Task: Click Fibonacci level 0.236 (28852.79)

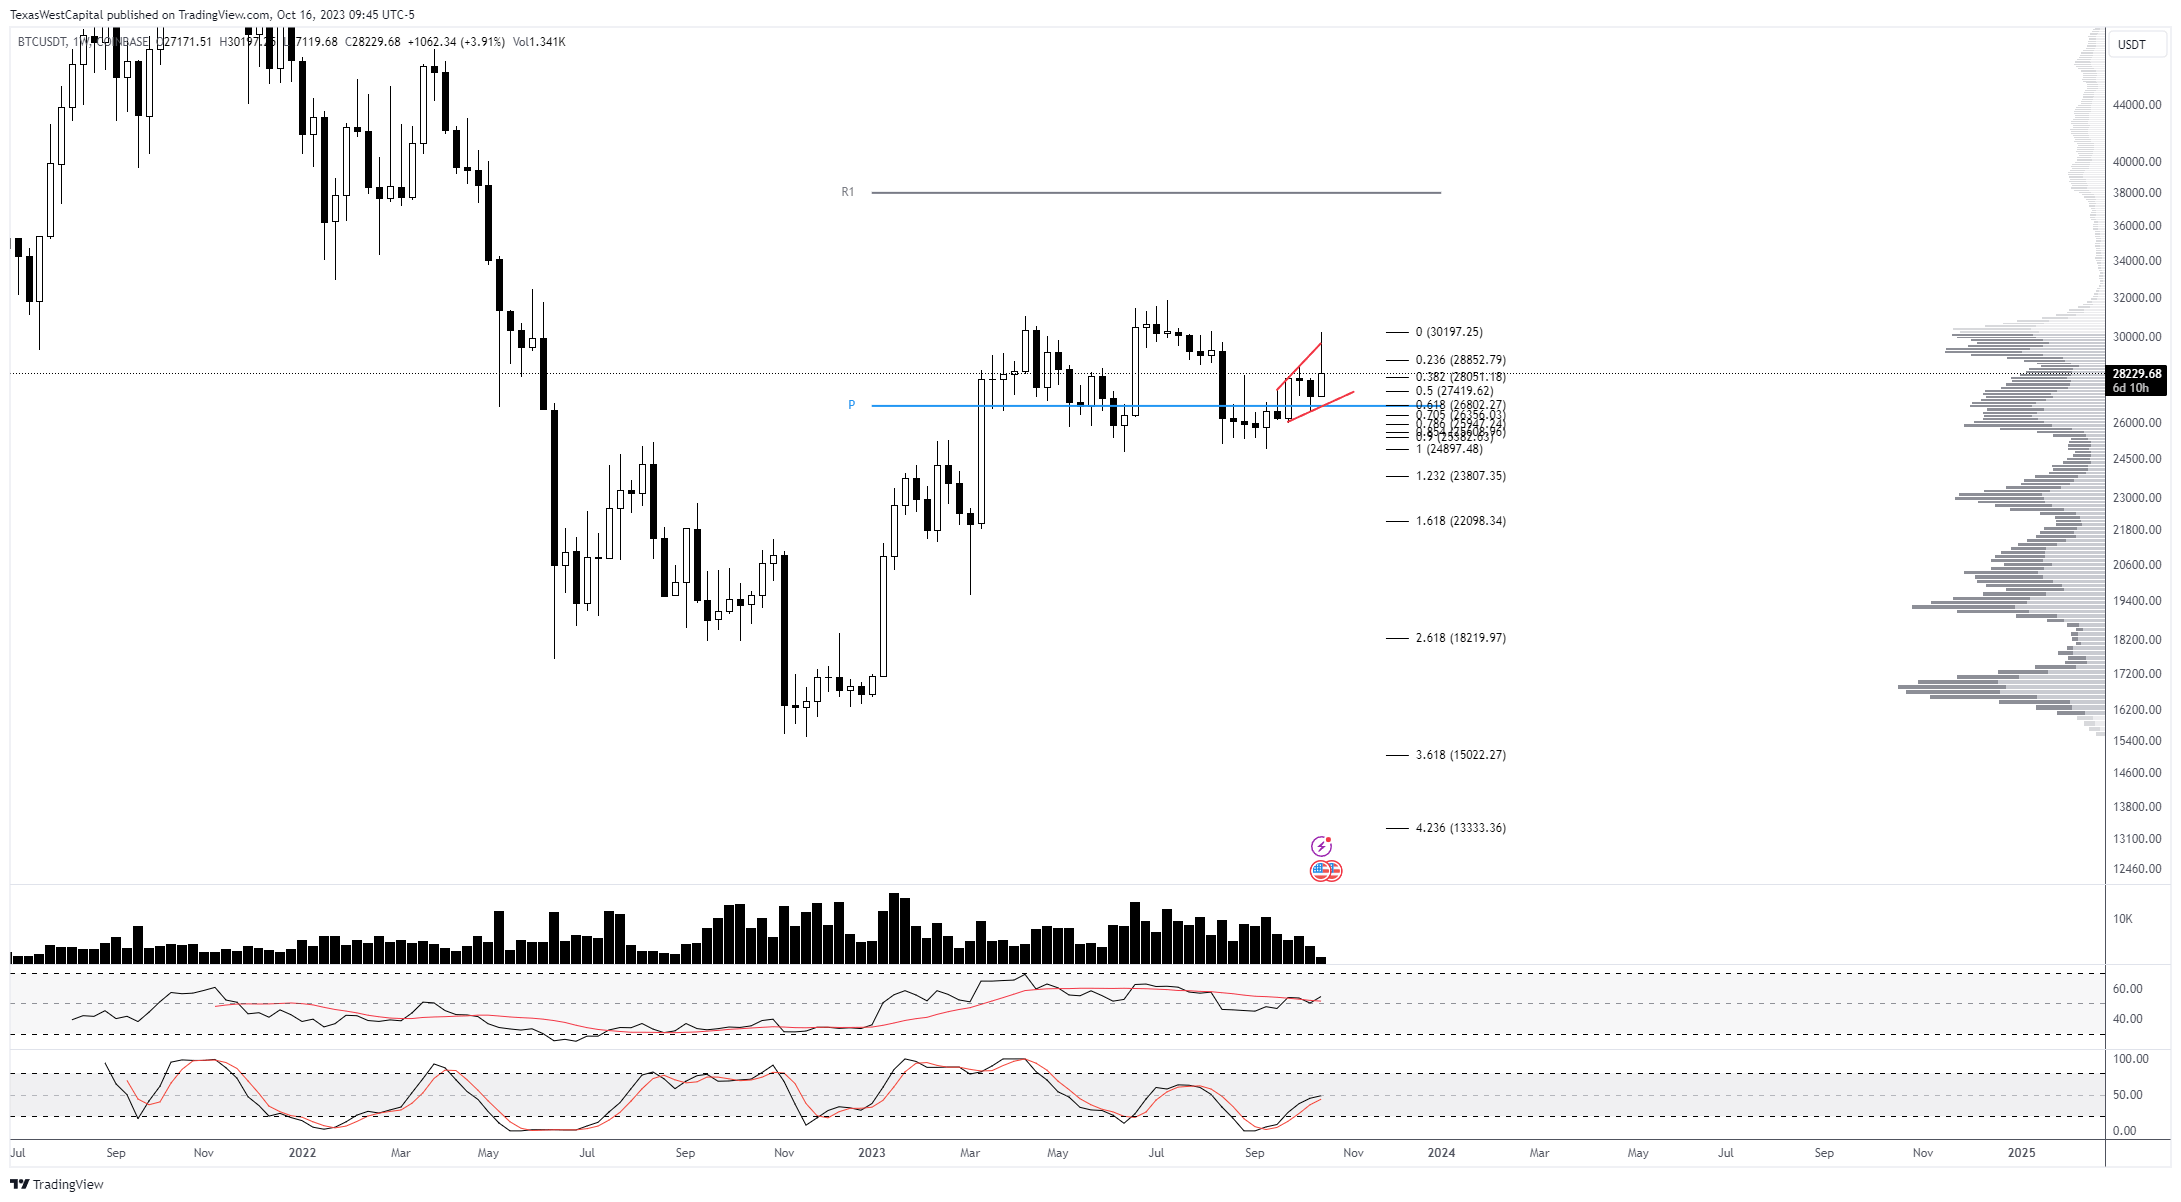Action: click(x=1460, y=360)
